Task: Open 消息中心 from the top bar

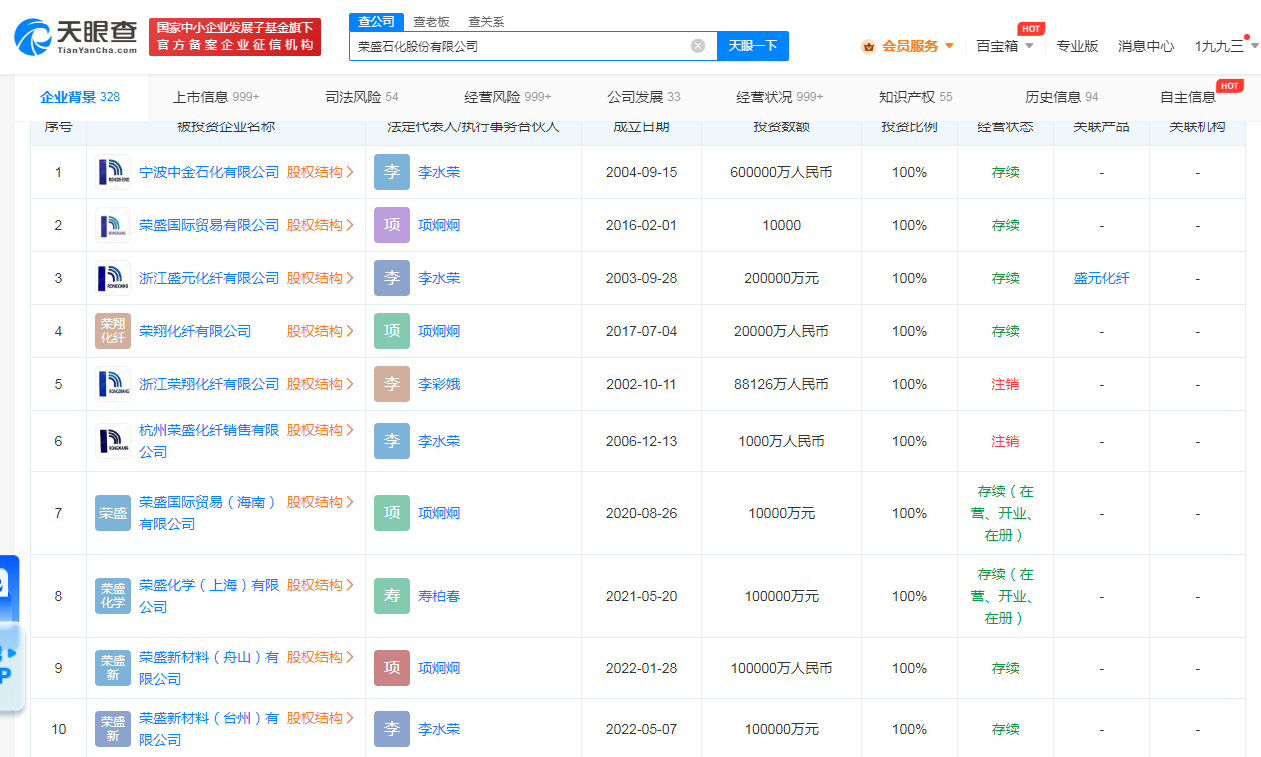Action: tap(1146, 45)
